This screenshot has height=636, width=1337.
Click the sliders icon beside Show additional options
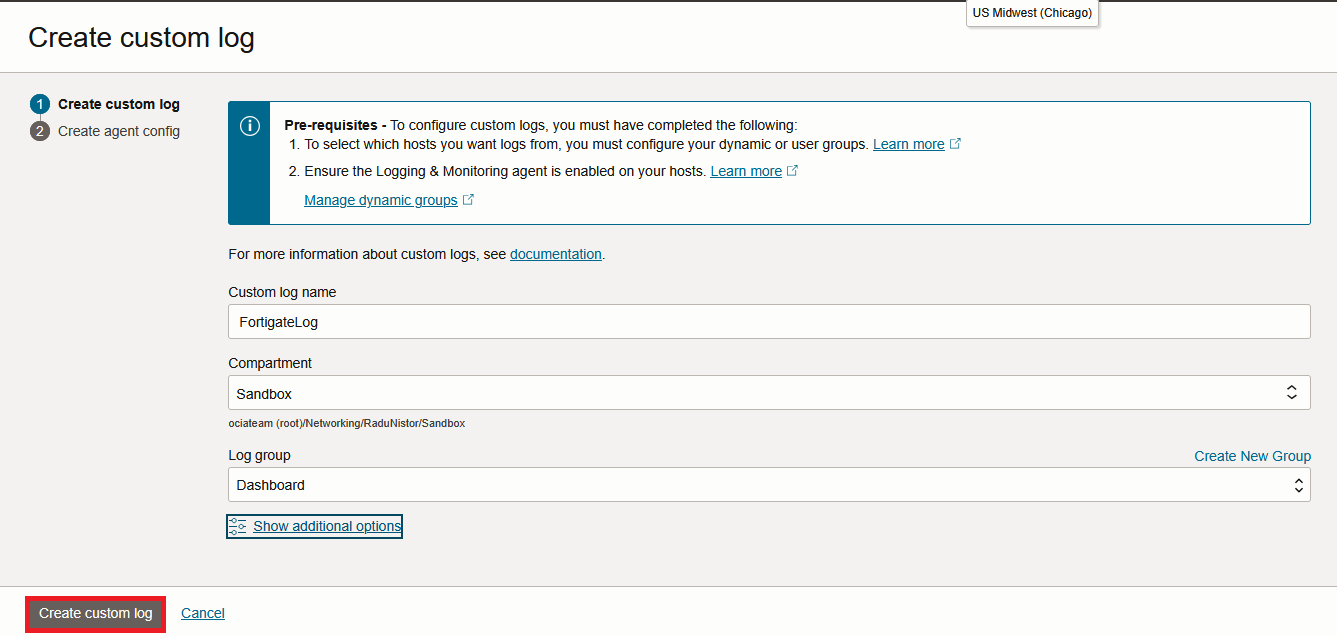point(238,526)
